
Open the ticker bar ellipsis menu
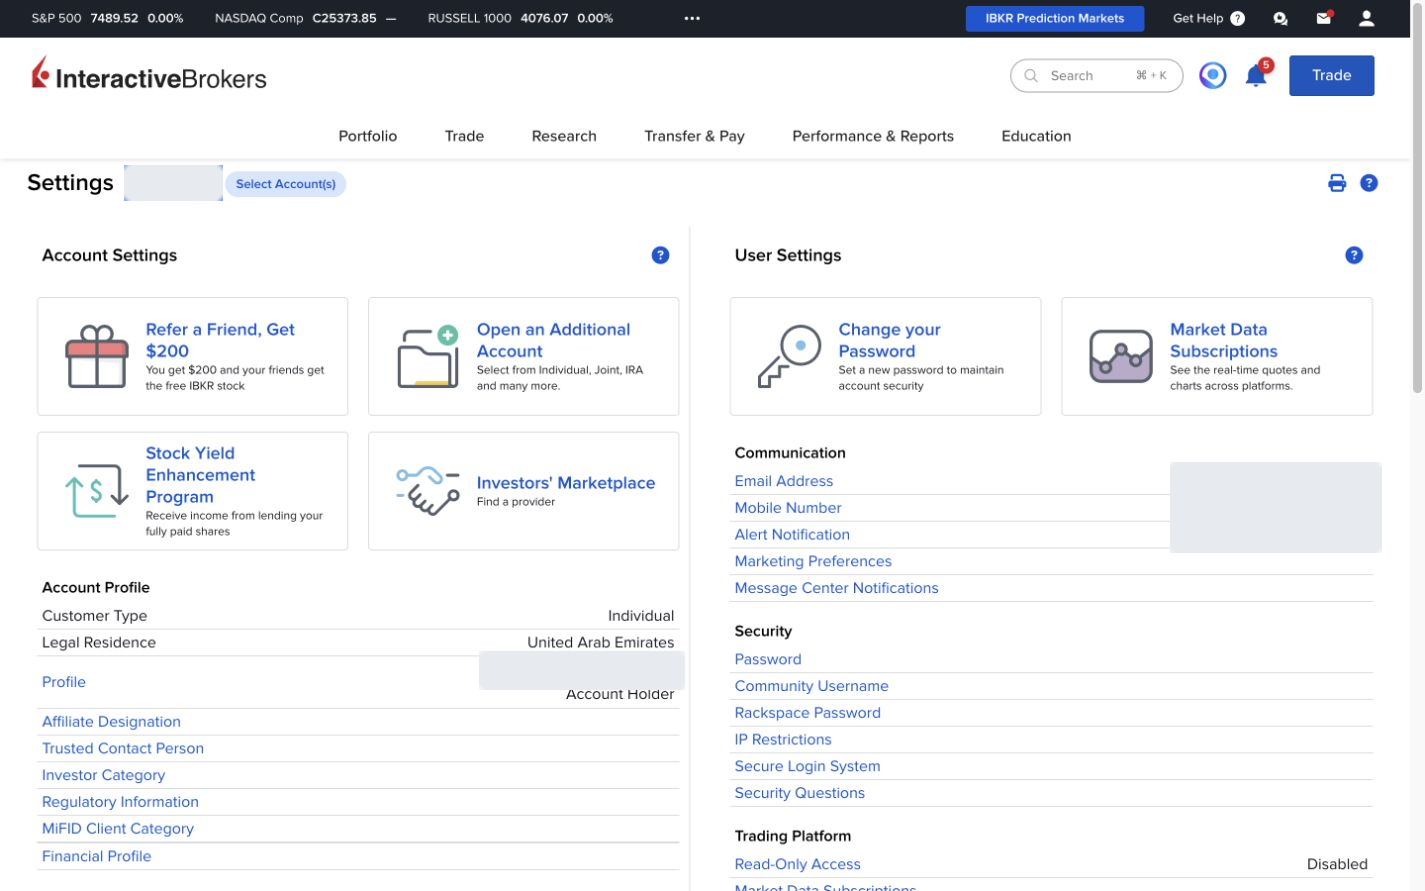point(692,18)
